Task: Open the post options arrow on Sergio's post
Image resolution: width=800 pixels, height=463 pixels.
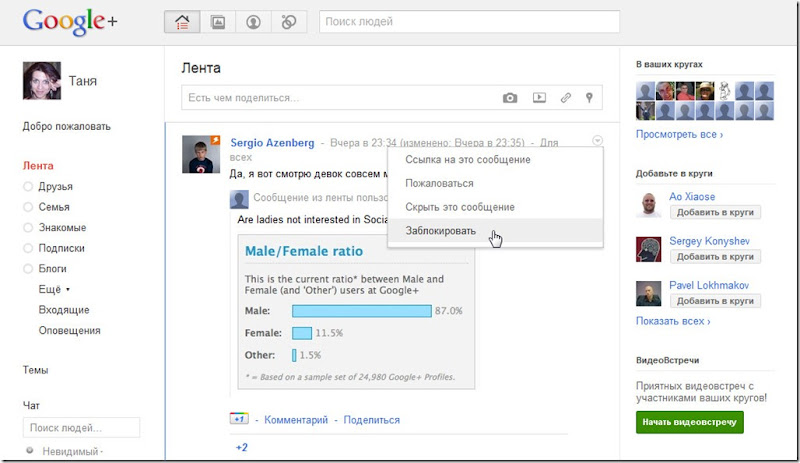Action: [x=597, y=140]
